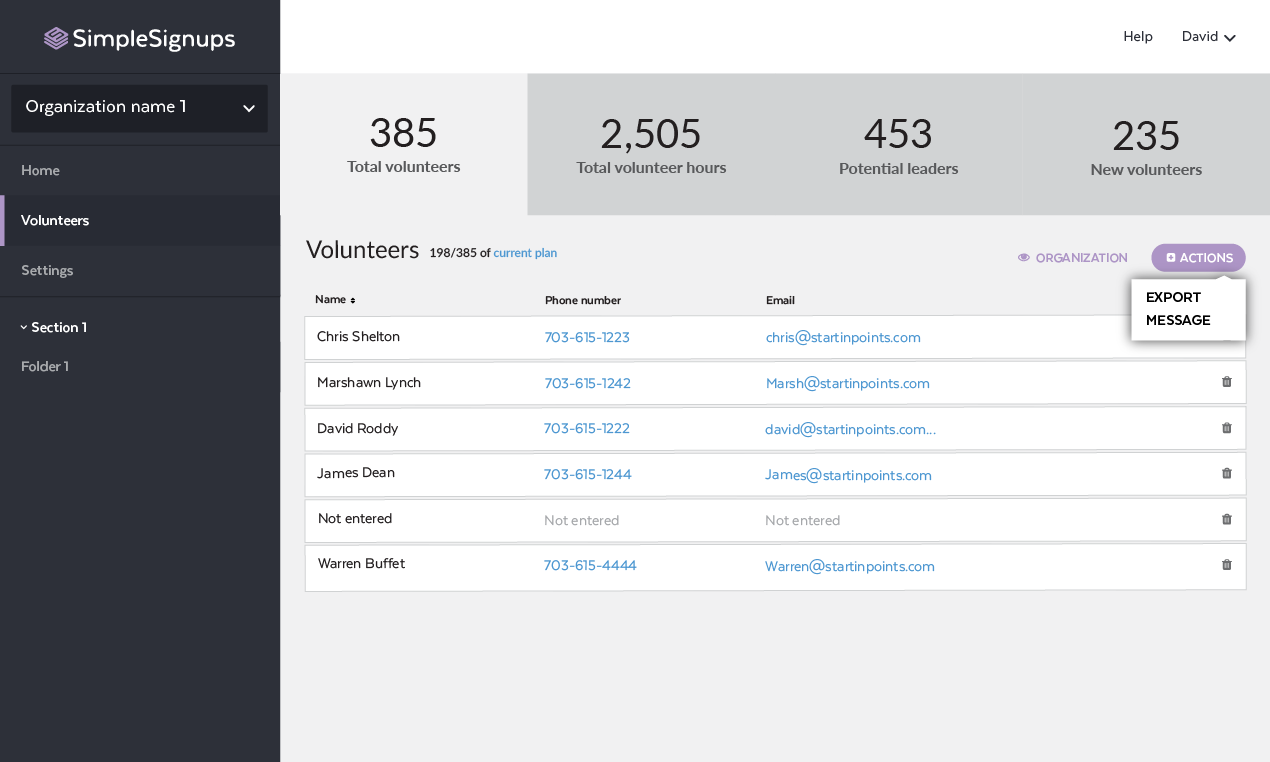
Task: Open the Actions dropdown button
Action: tap(1198, 258)
